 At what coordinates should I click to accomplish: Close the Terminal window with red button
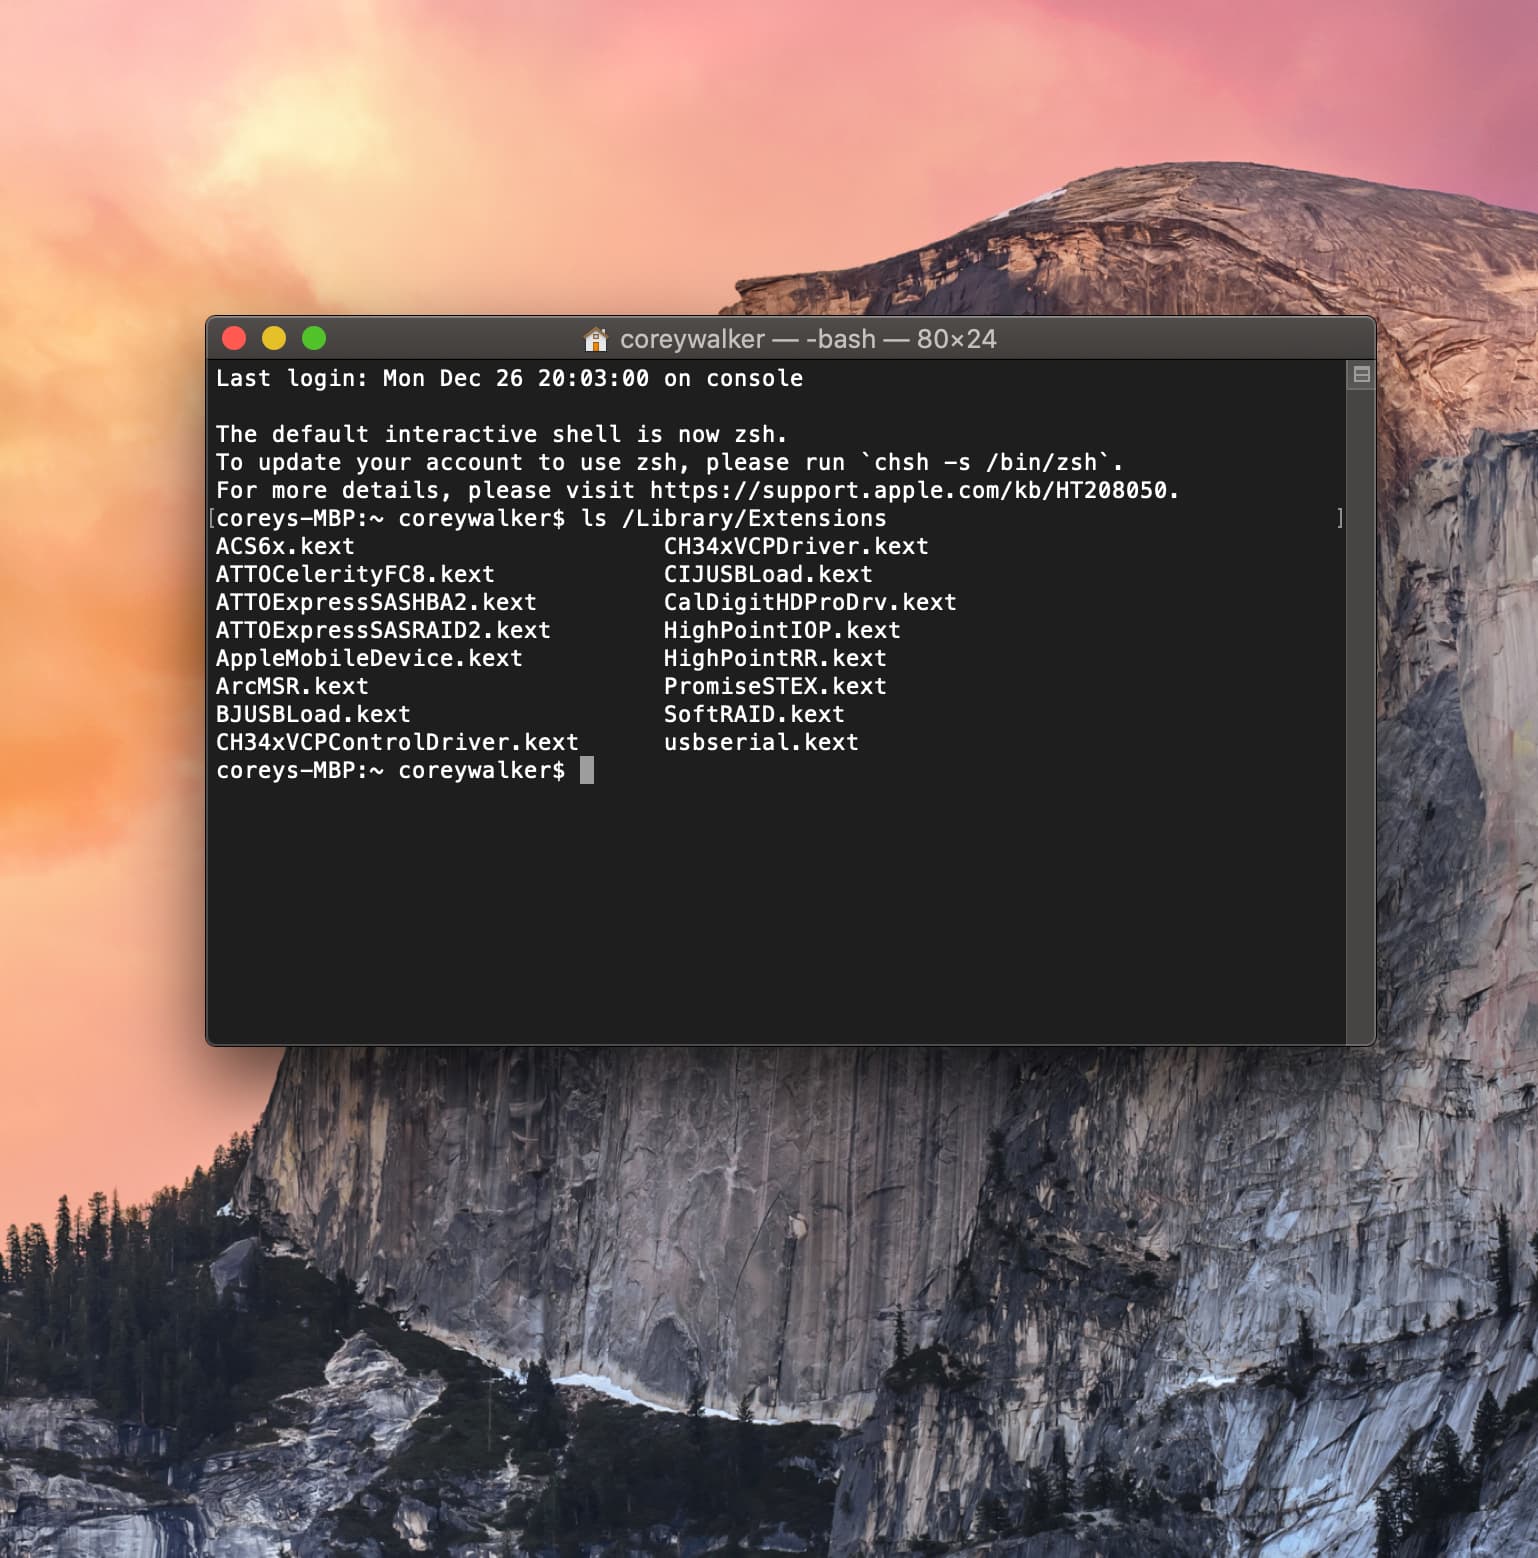(234, 339)
